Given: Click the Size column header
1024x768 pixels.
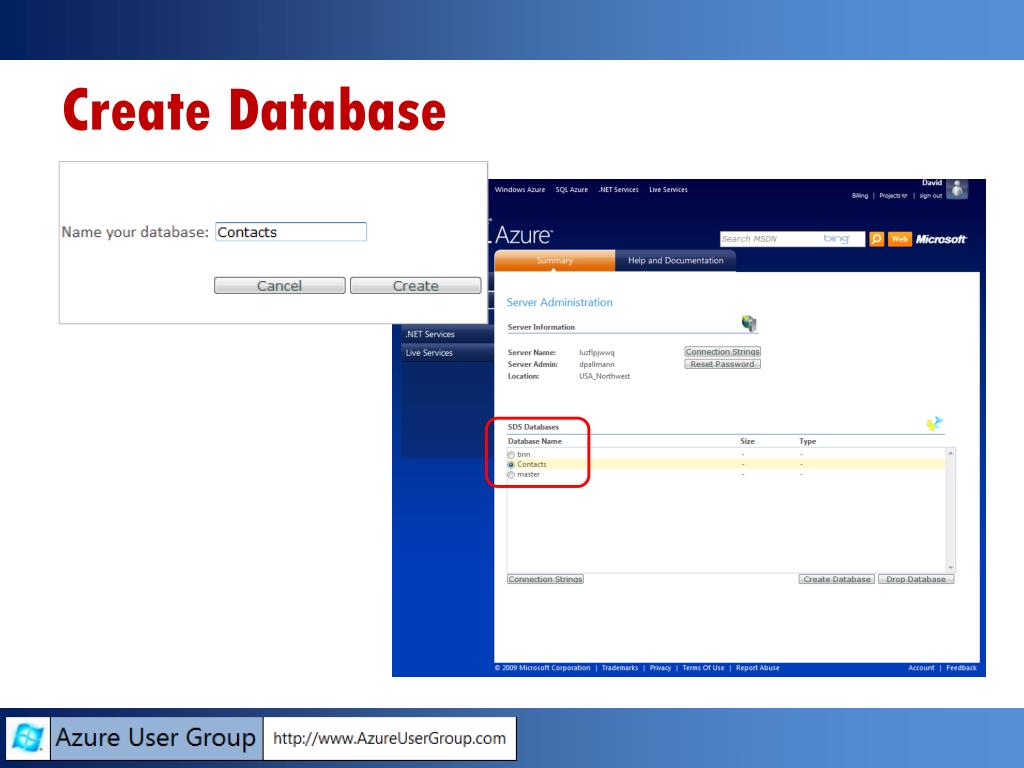Looking at the screenshot, I should [747, 441].
